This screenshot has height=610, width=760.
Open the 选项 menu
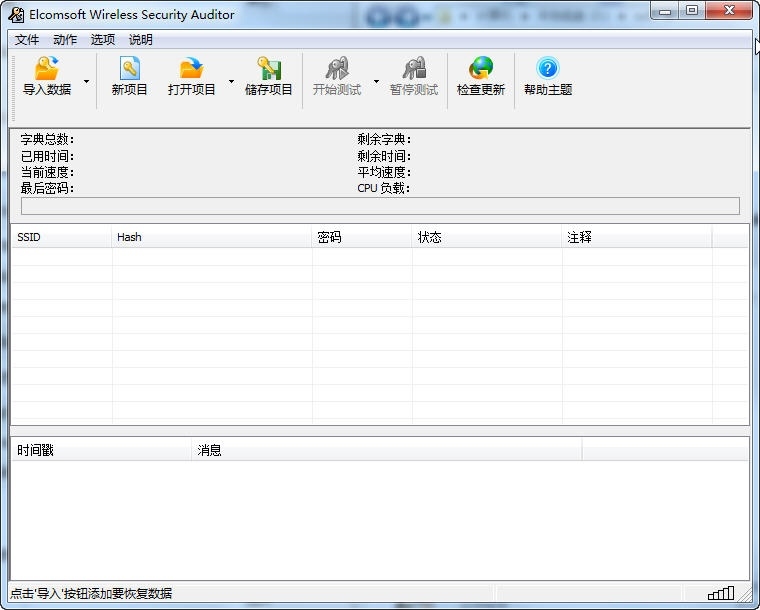click(x=103, y=39)
